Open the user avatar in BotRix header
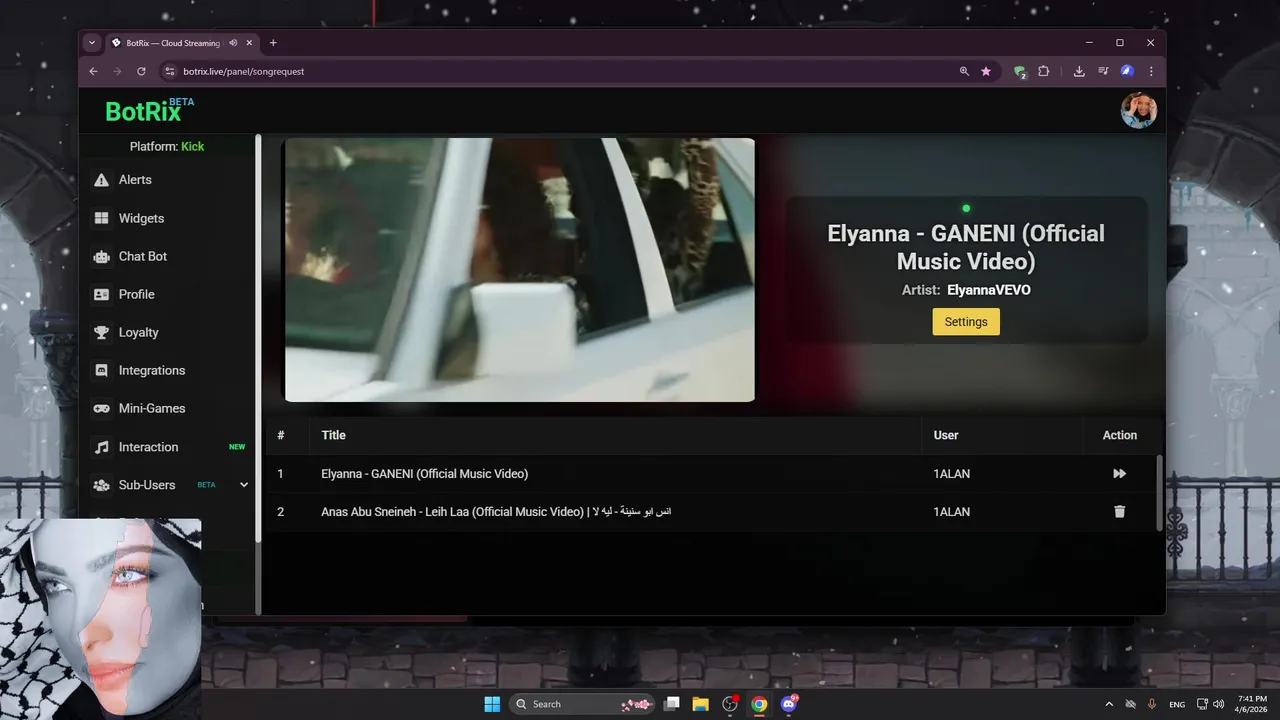The image size is (1280, 720). pyautogui.click(x=1138, y=111)
